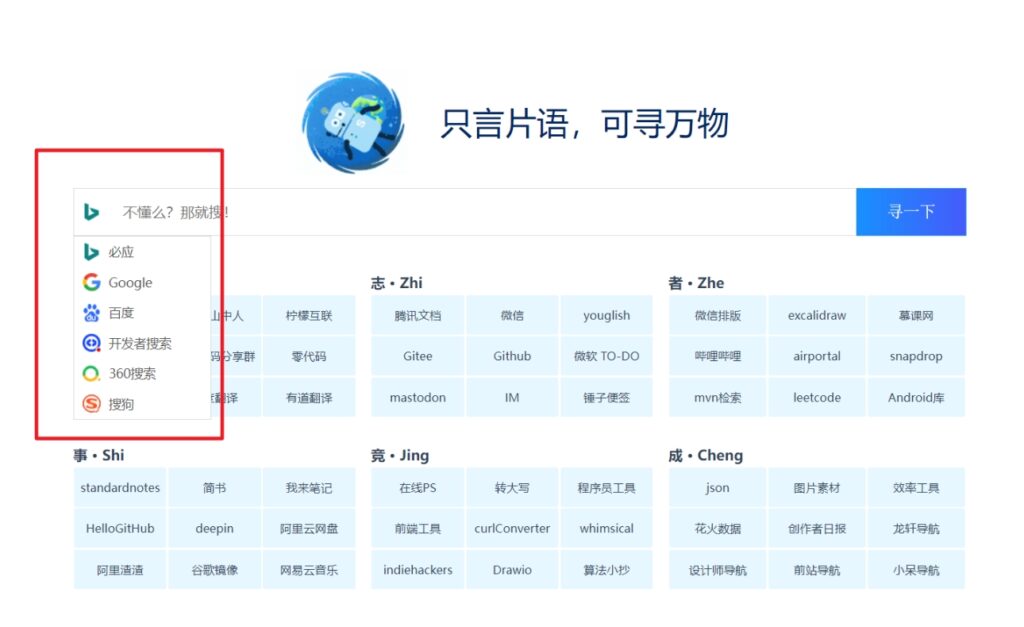This screenshot has width=1024, height=627.
Task: Open the 简书 link
Action: point(214,487)
